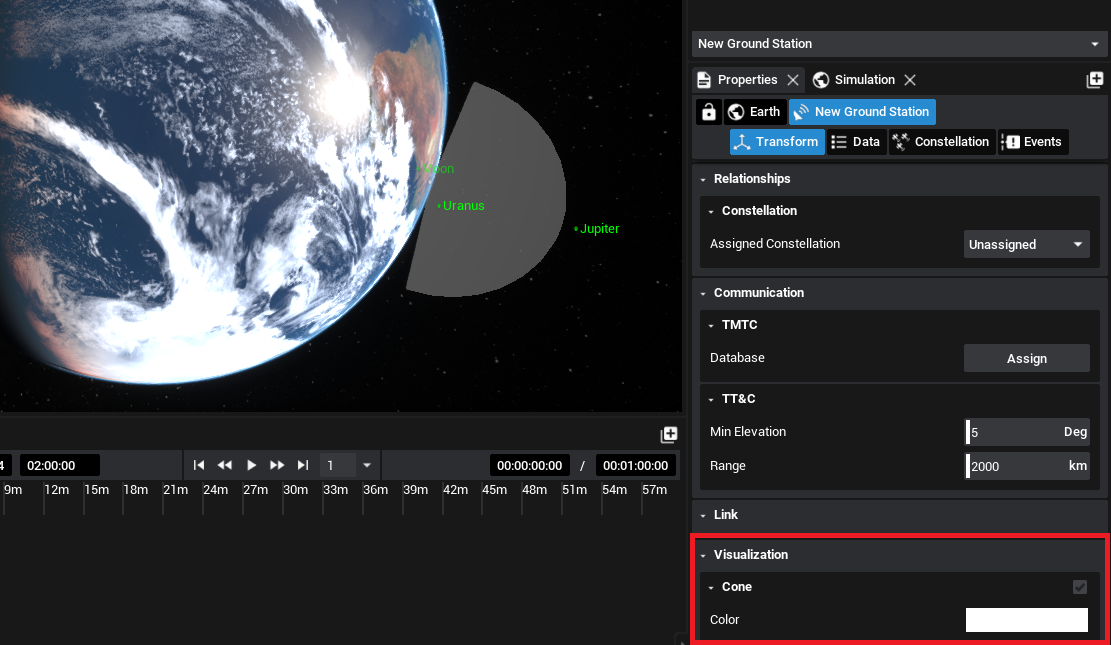The width and height of the screenshot is (1111, 645).
Task: Jump to simulation end
Action: coord(303,466)
